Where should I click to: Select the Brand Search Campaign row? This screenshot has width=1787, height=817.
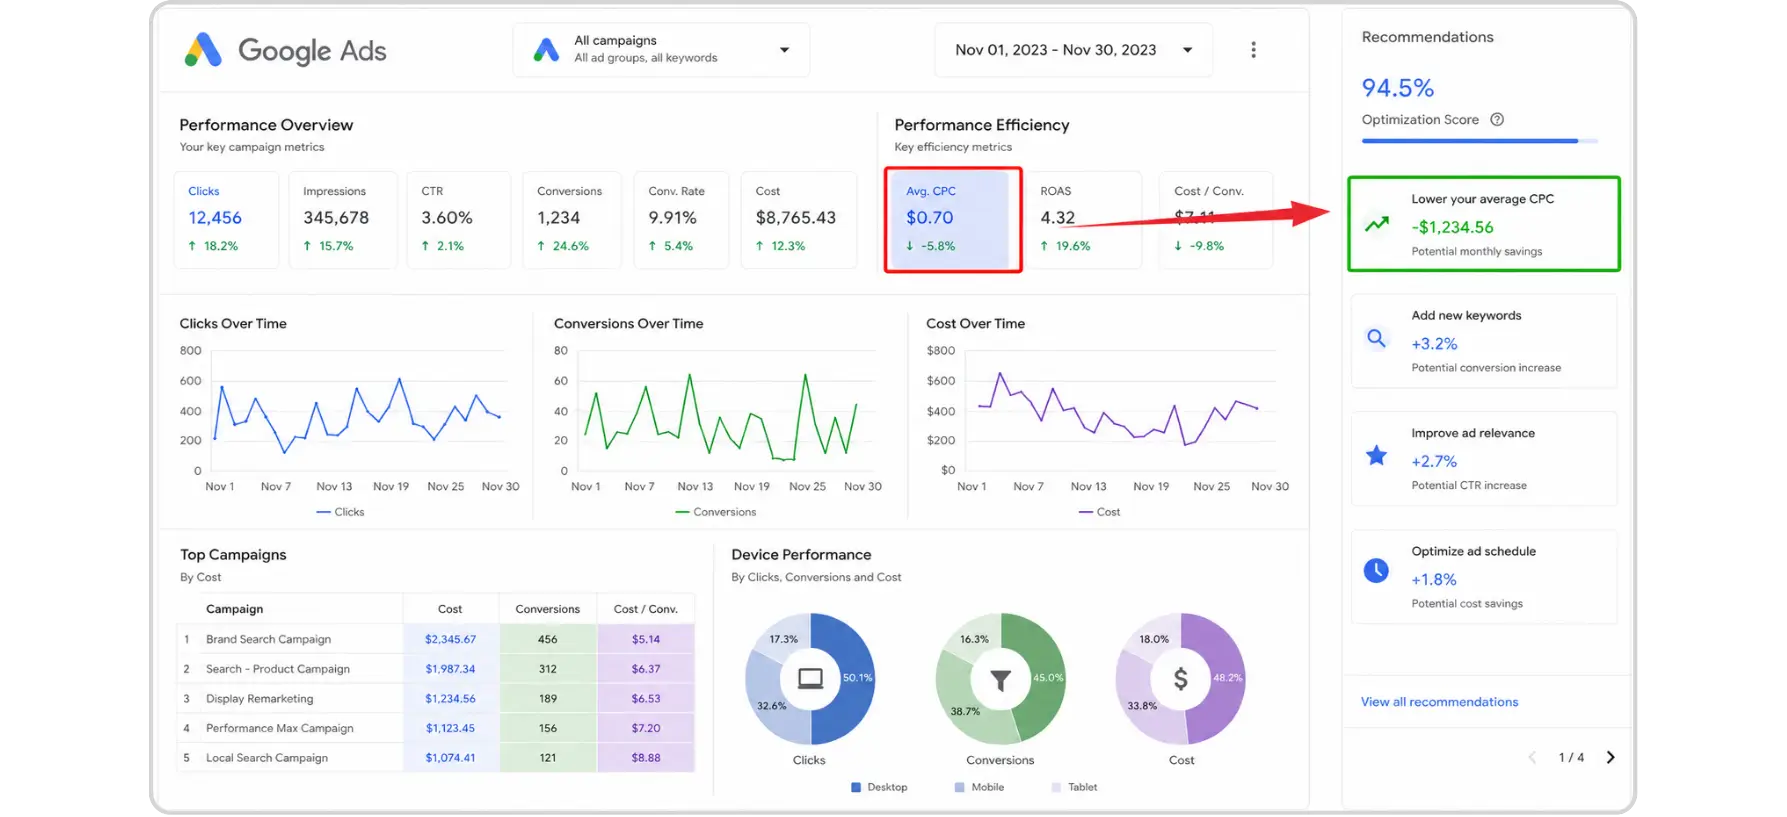[x=435, y=639]
